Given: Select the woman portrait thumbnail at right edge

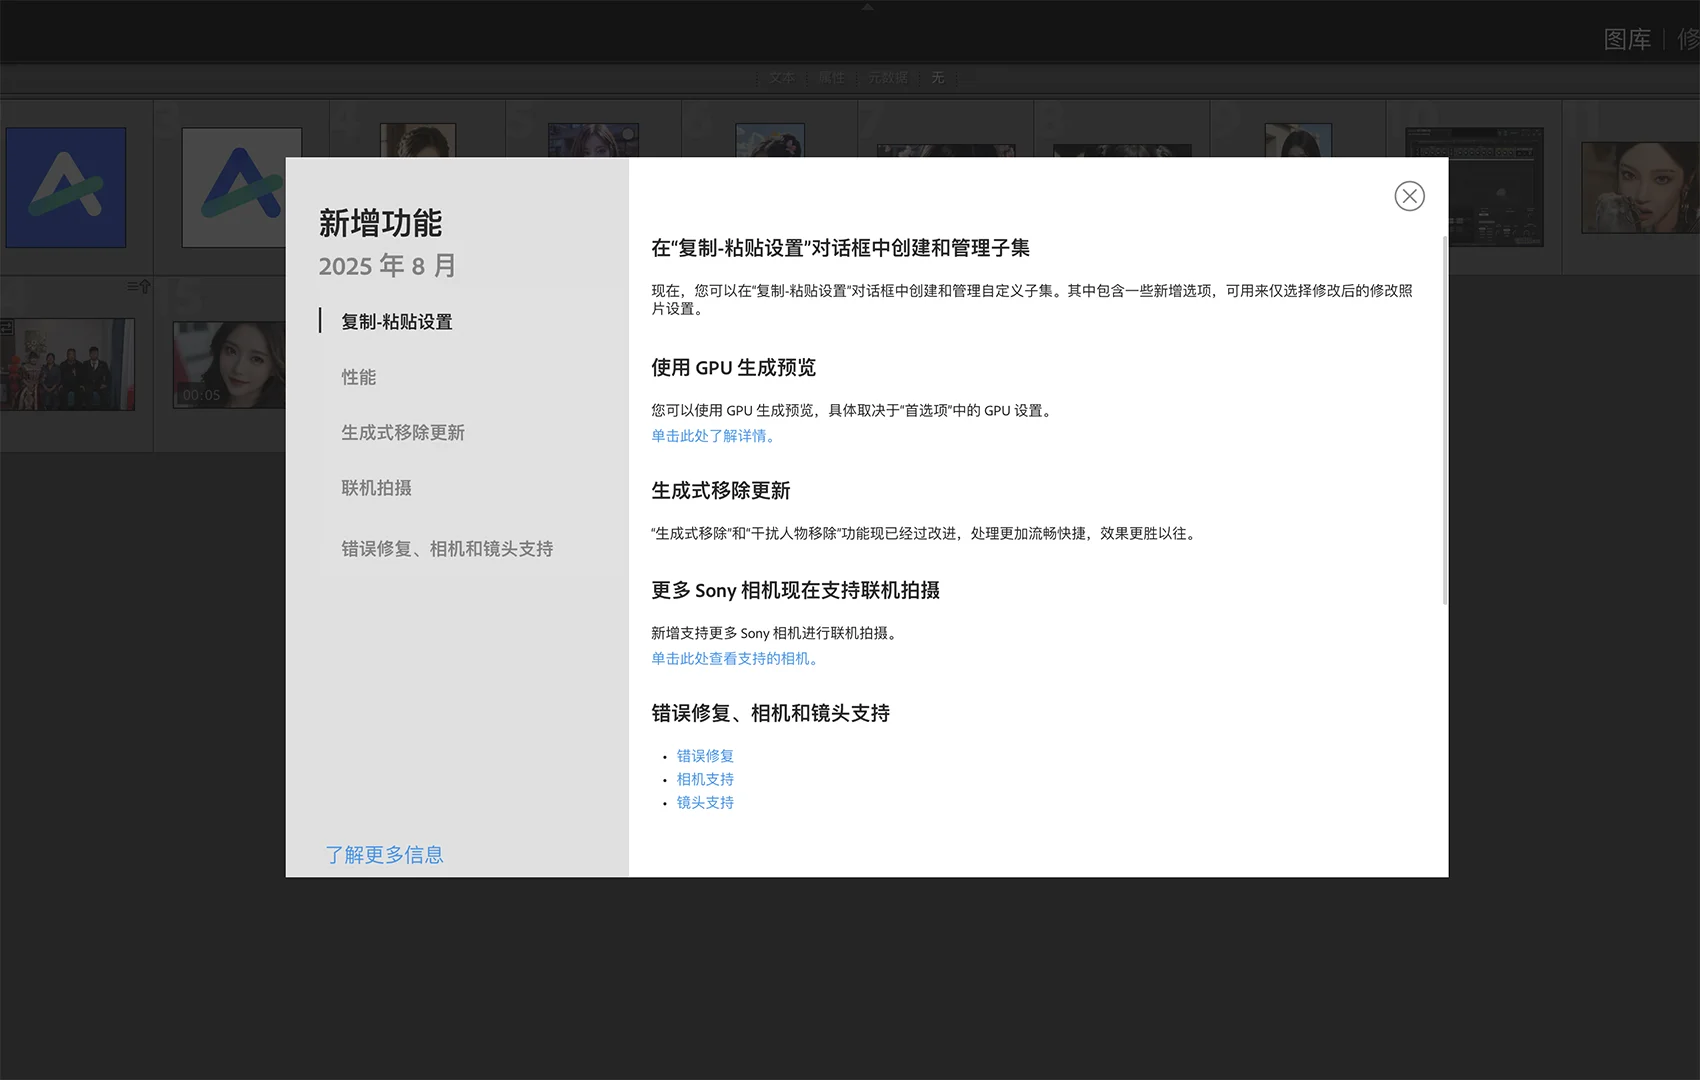Looking at the screenshot, I should 1640,187.
